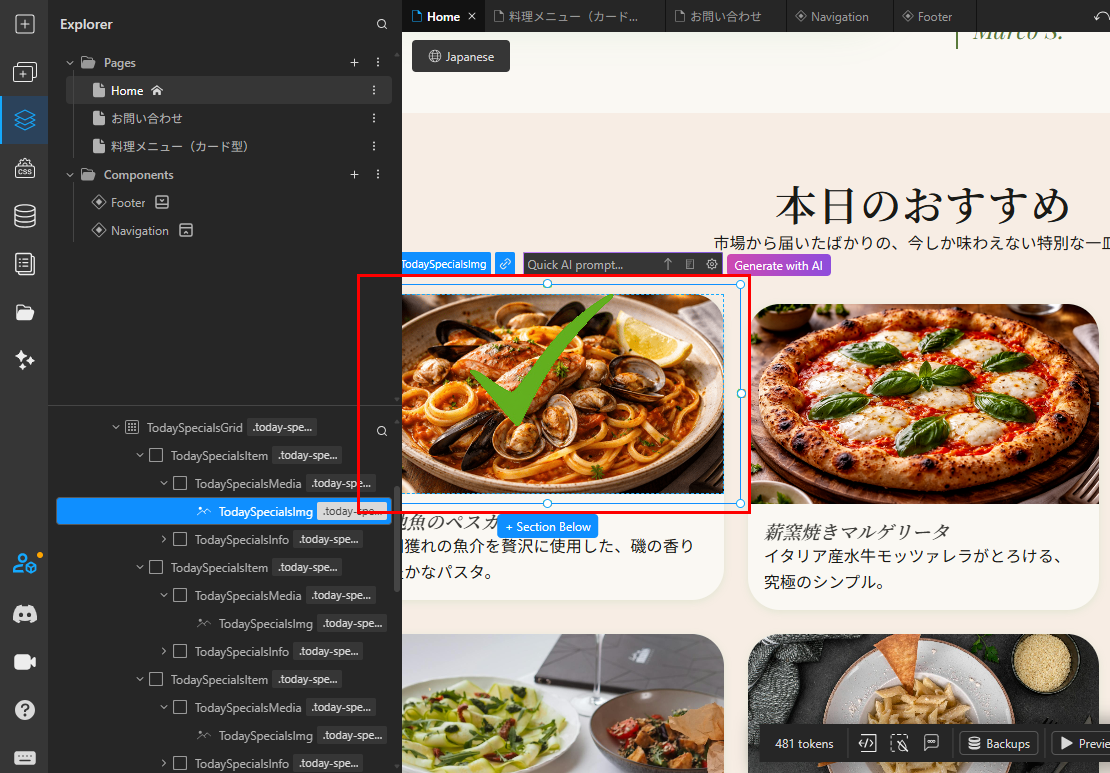Click the Discord icon in sidebar
This screenshot has height=773, width=1110.
[25, 614]
